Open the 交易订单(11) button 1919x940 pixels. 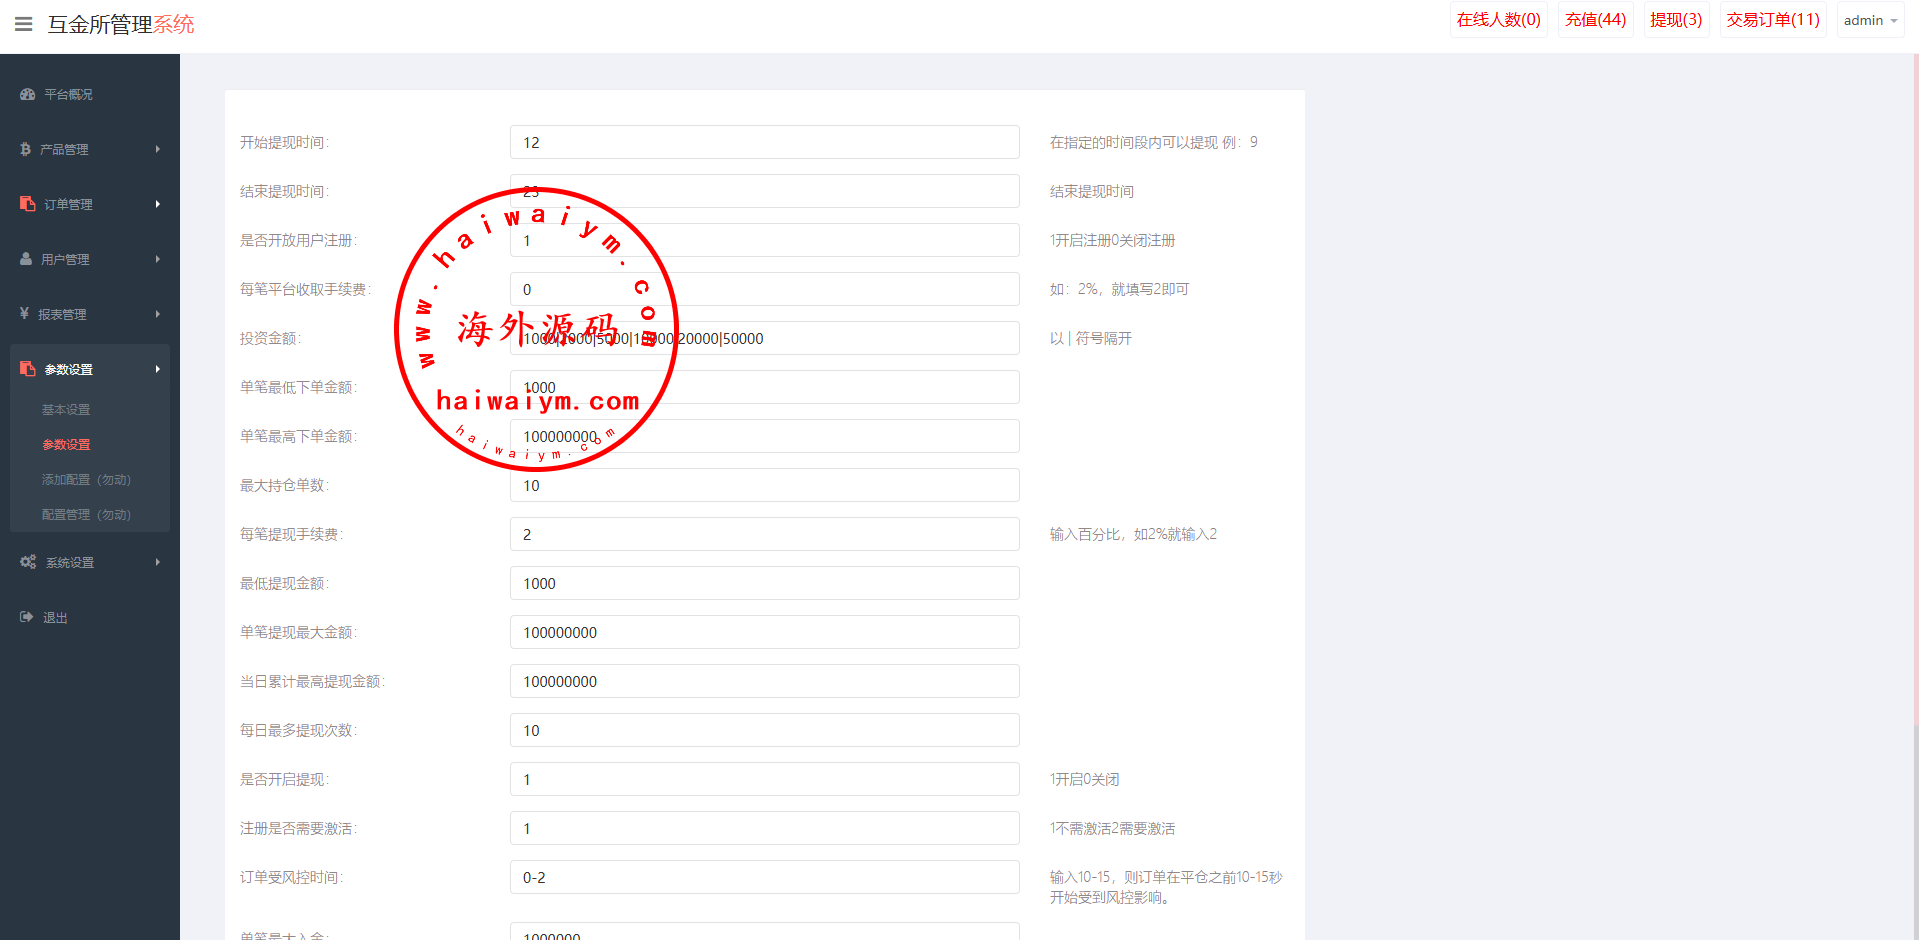(1773, 20)
